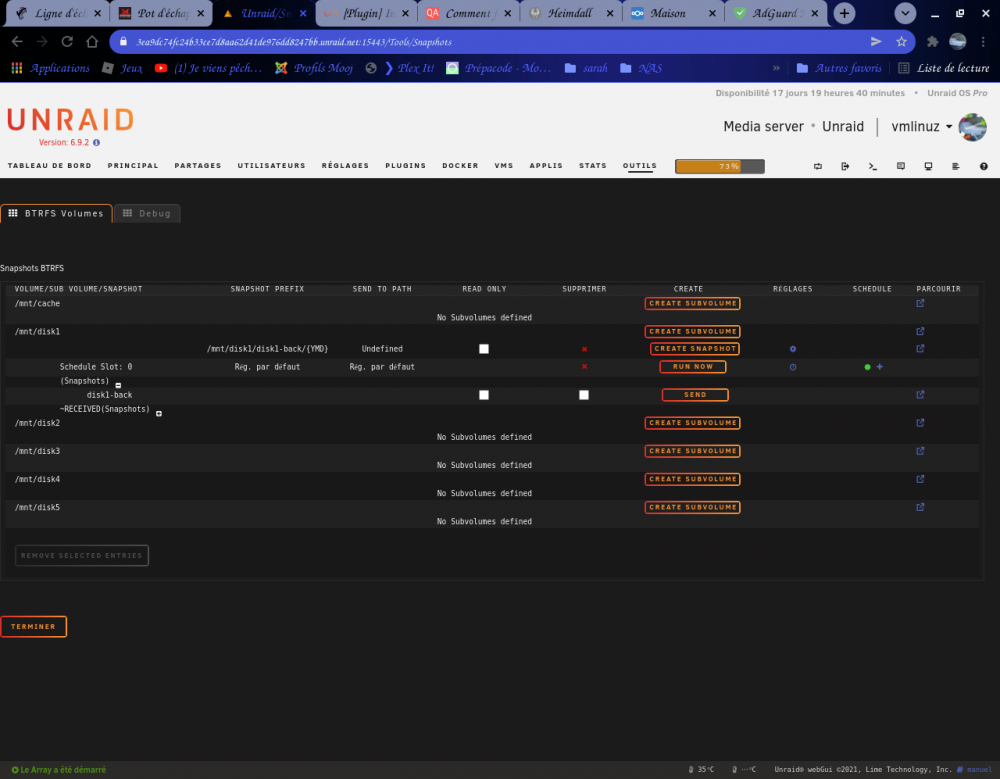Click CREATE SNAPSHOT button
Viewport: 1000px width, 779px height.
(695, 349)
